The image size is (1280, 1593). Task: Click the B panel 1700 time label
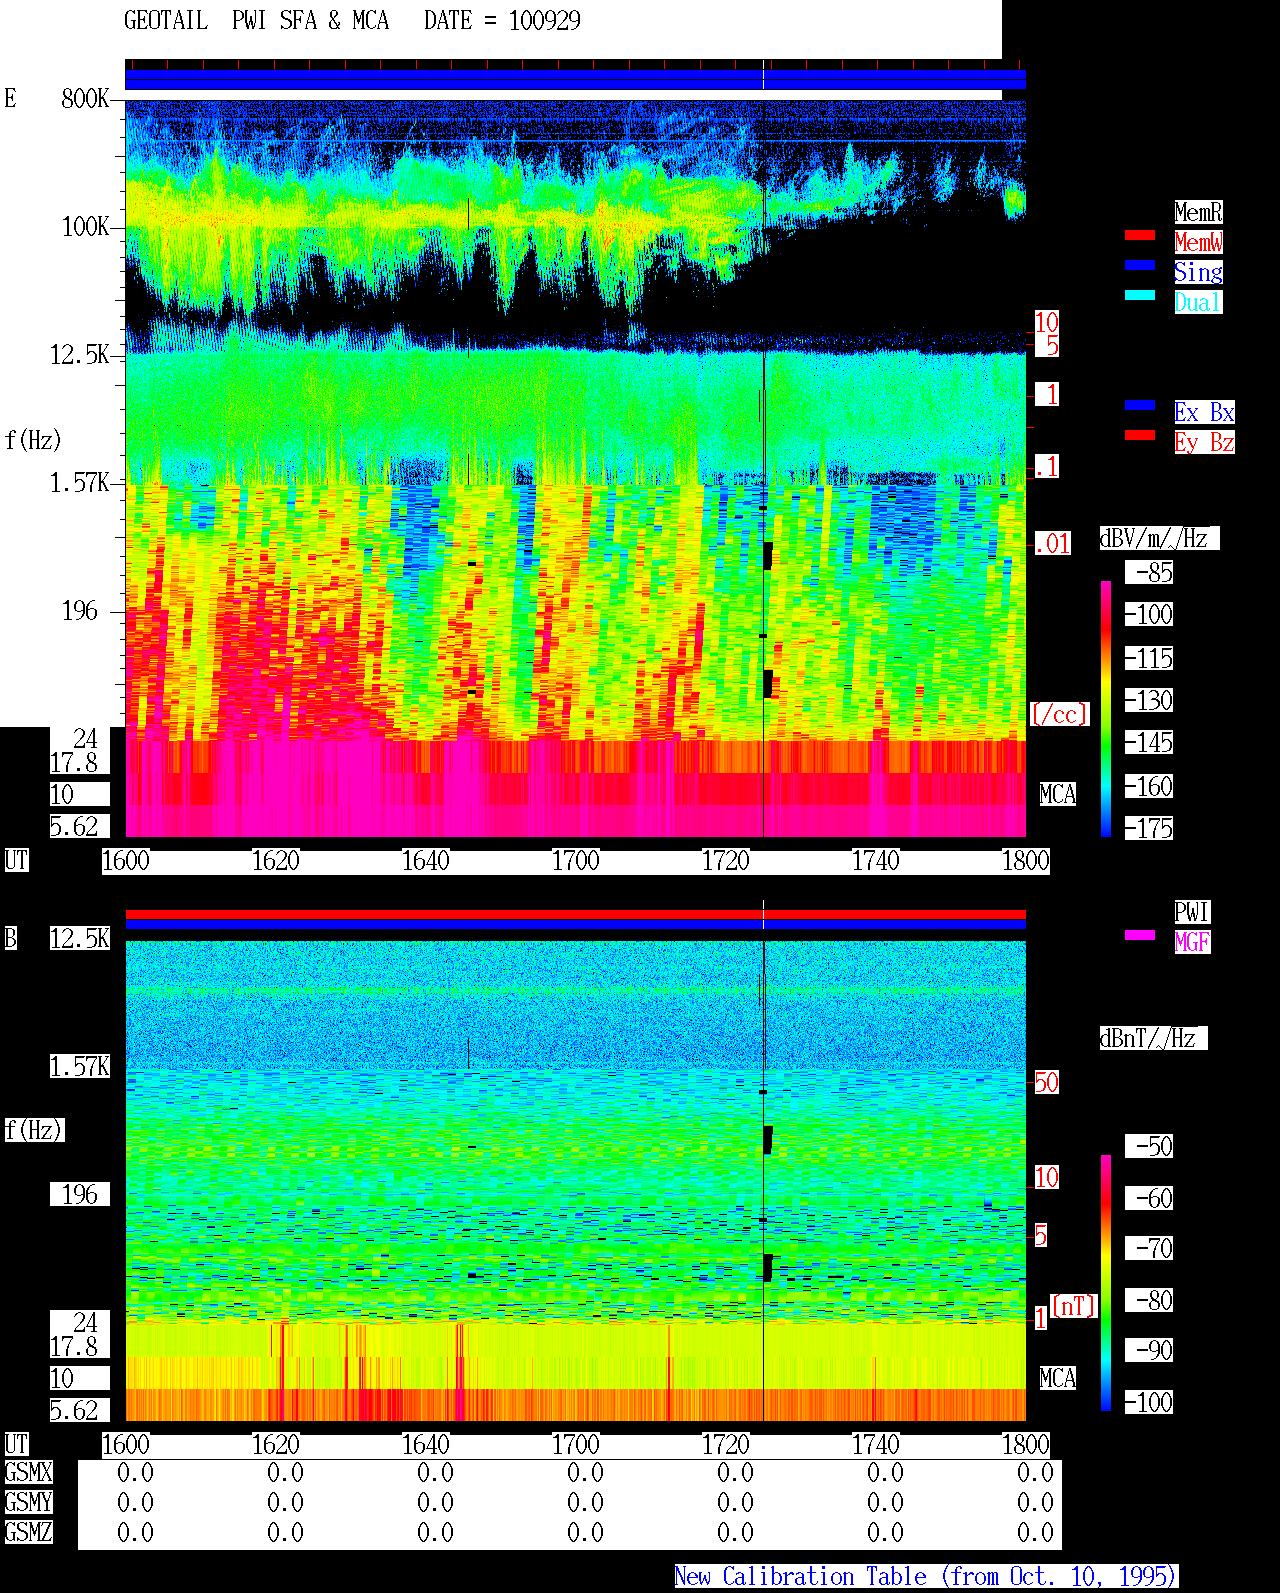click(x=576, y=1444)
